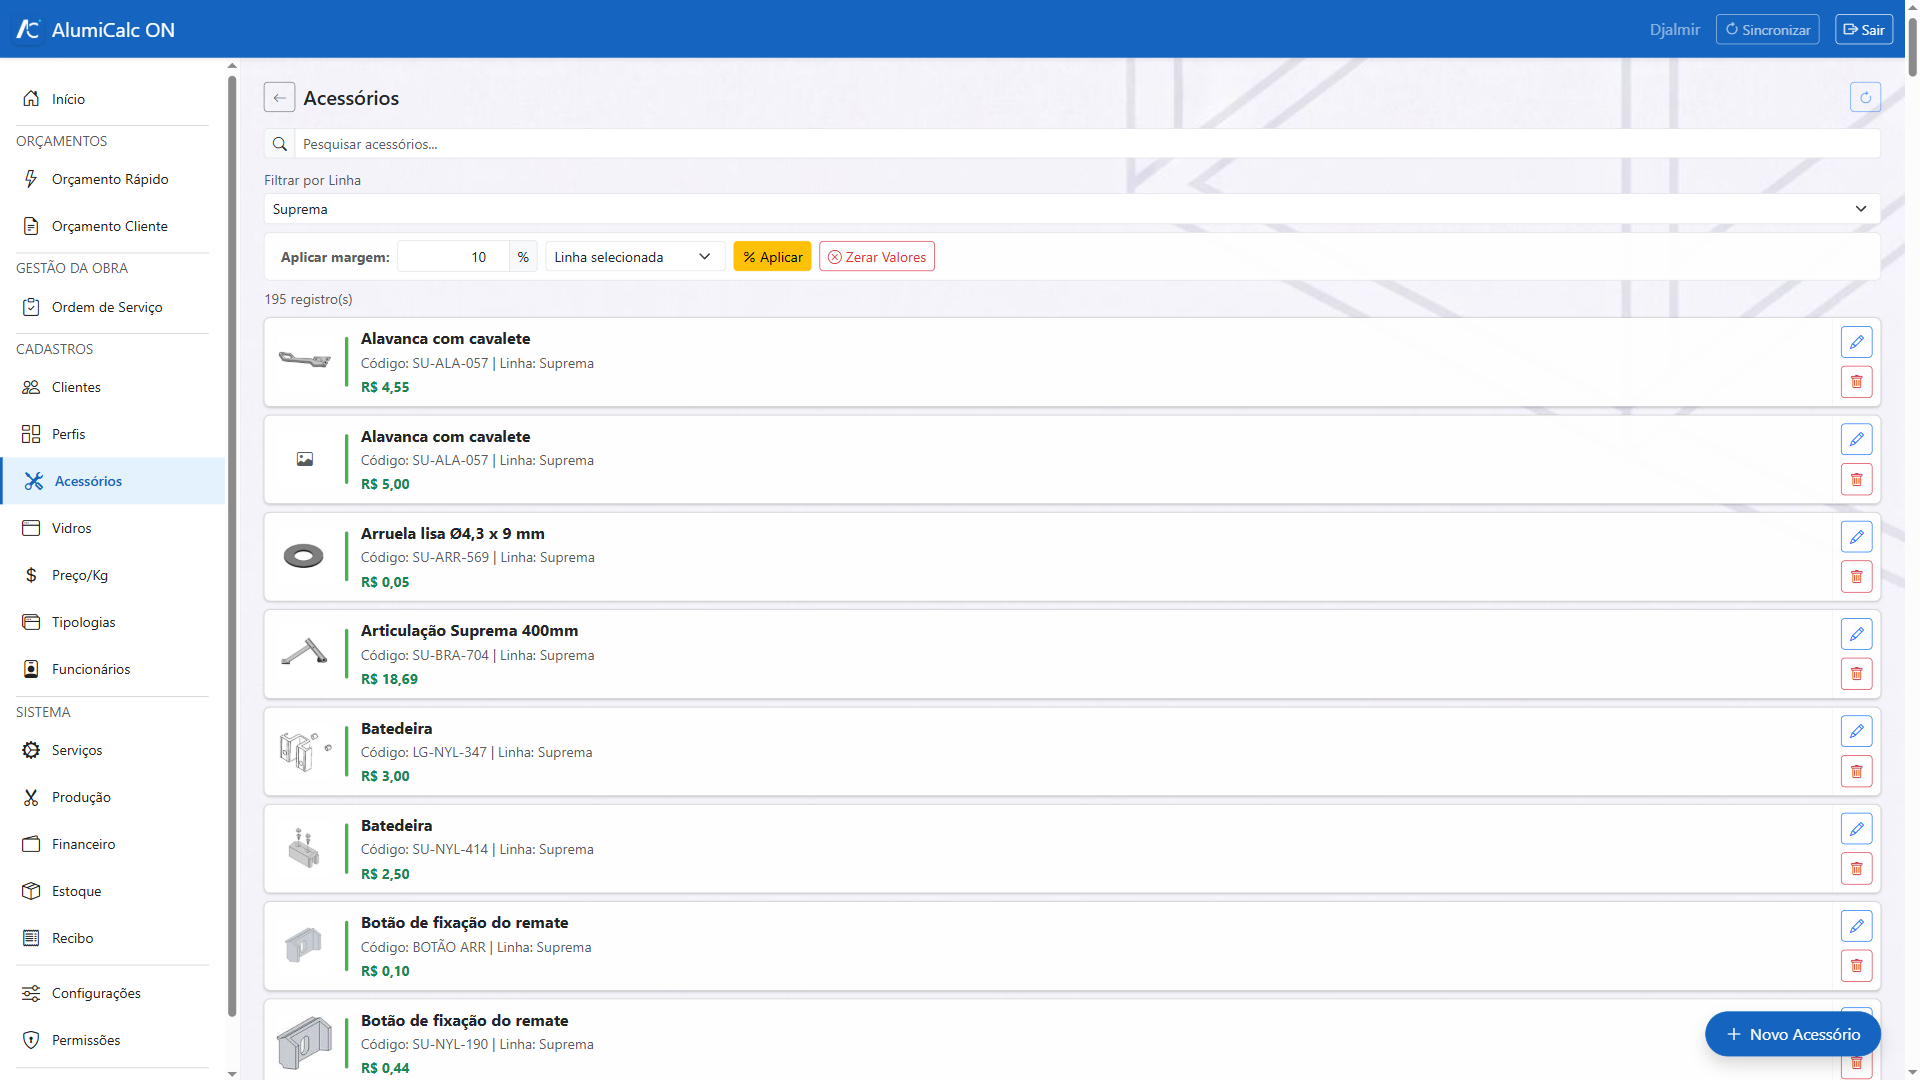The image size is (1920, 1080).
Task: Click the Djalmir user name
Action: point(1674,29)
